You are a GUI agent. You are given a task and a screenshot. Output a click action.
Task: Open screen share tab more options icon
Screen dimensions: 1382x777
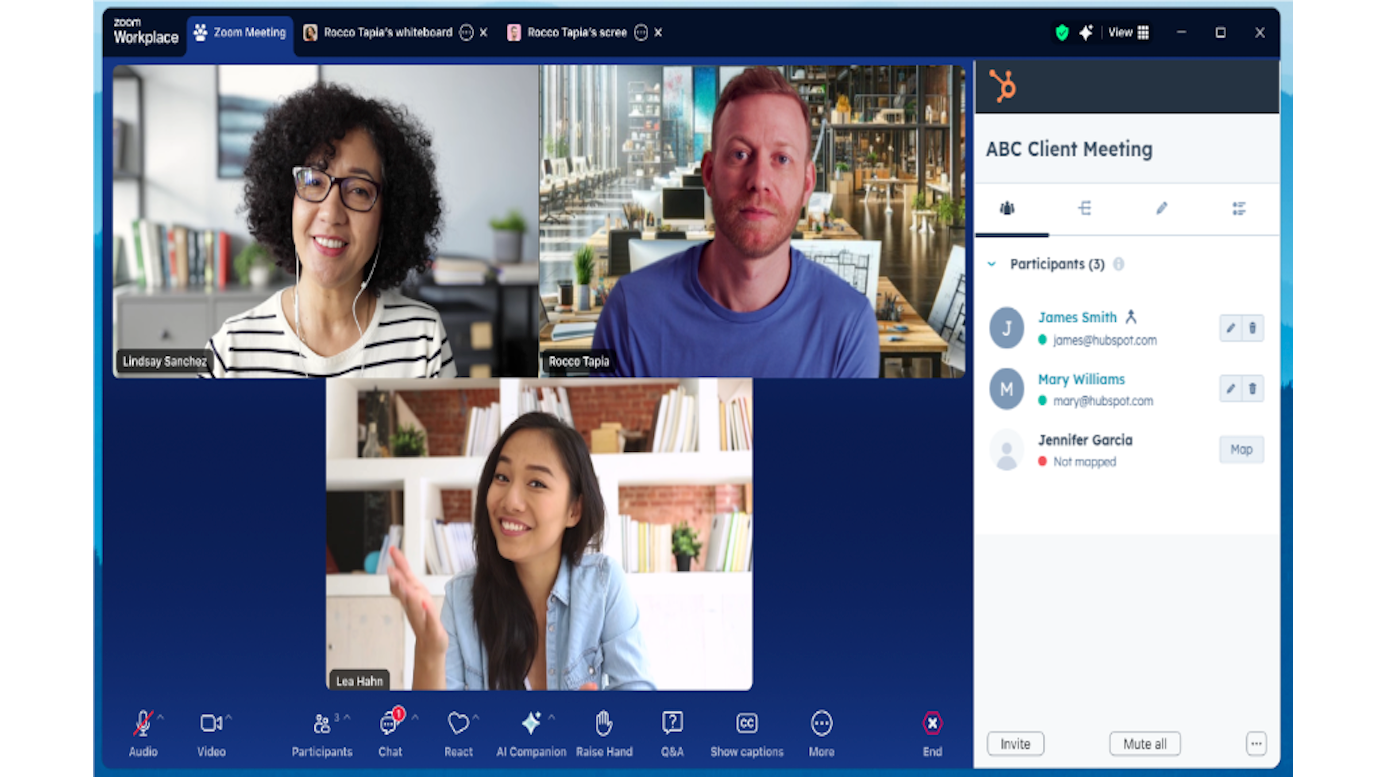641,33
